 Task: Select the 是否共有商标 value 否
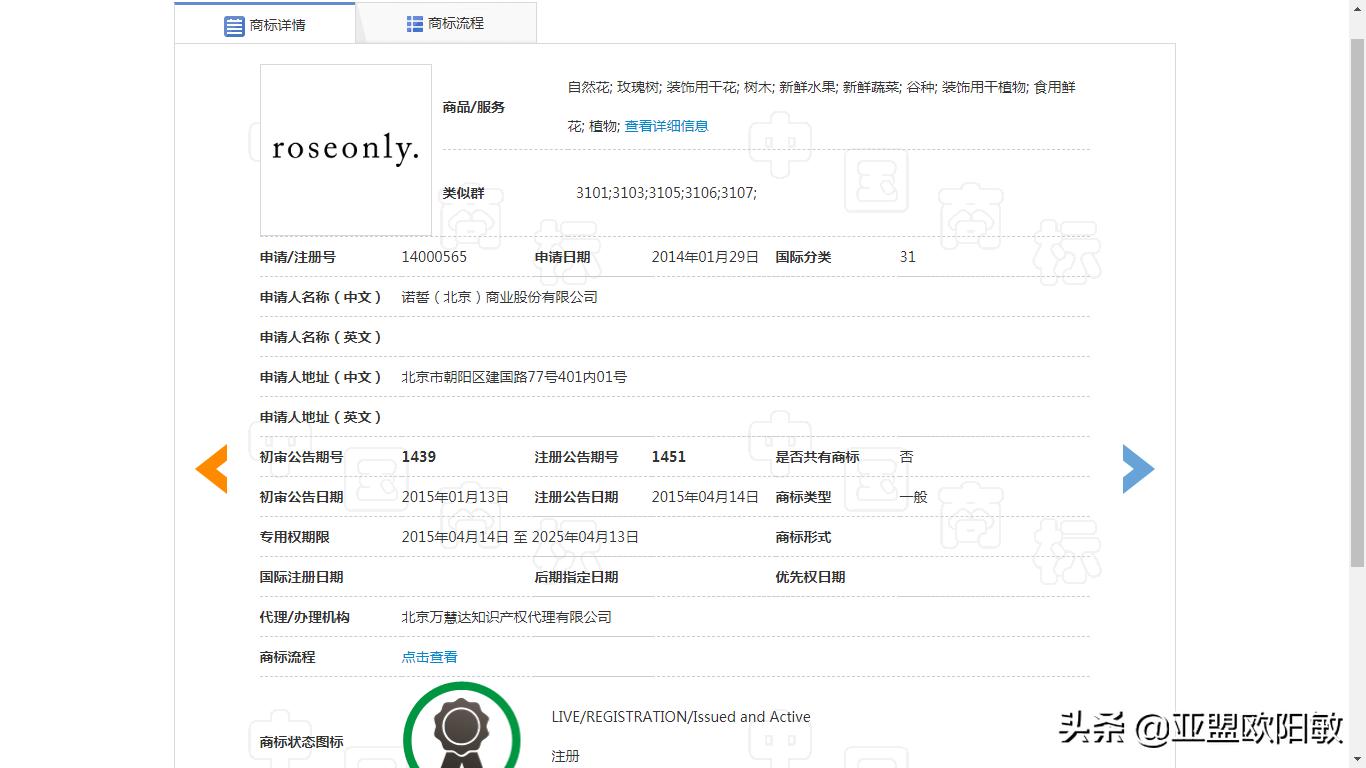pos(904,457)
